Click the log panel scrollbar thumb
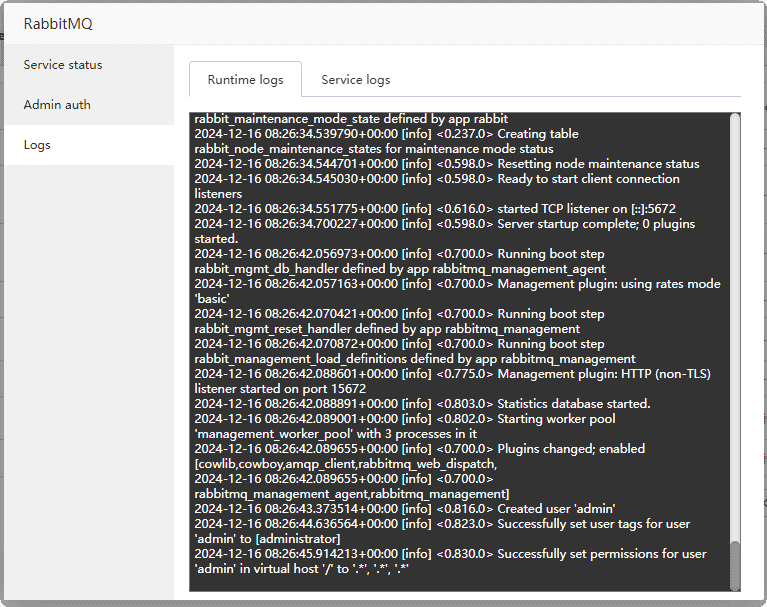 click(735, 565)
